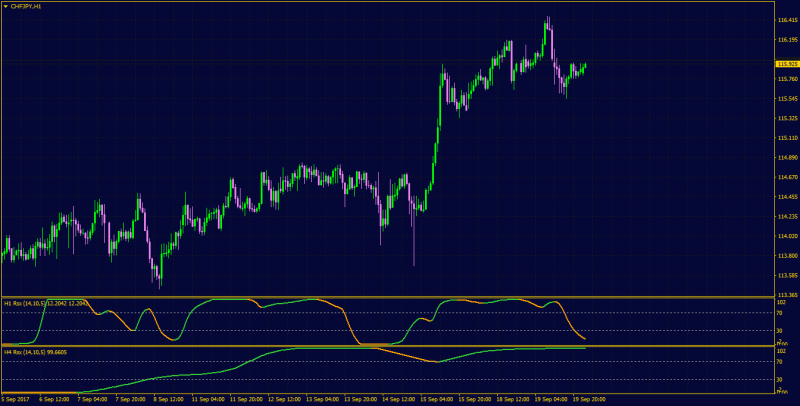The width and height of the screenshot is (800, 406).
Task: Click the 5 Sep 2017 time axis label
Action: pyautogui.click(x=13, y=399)
